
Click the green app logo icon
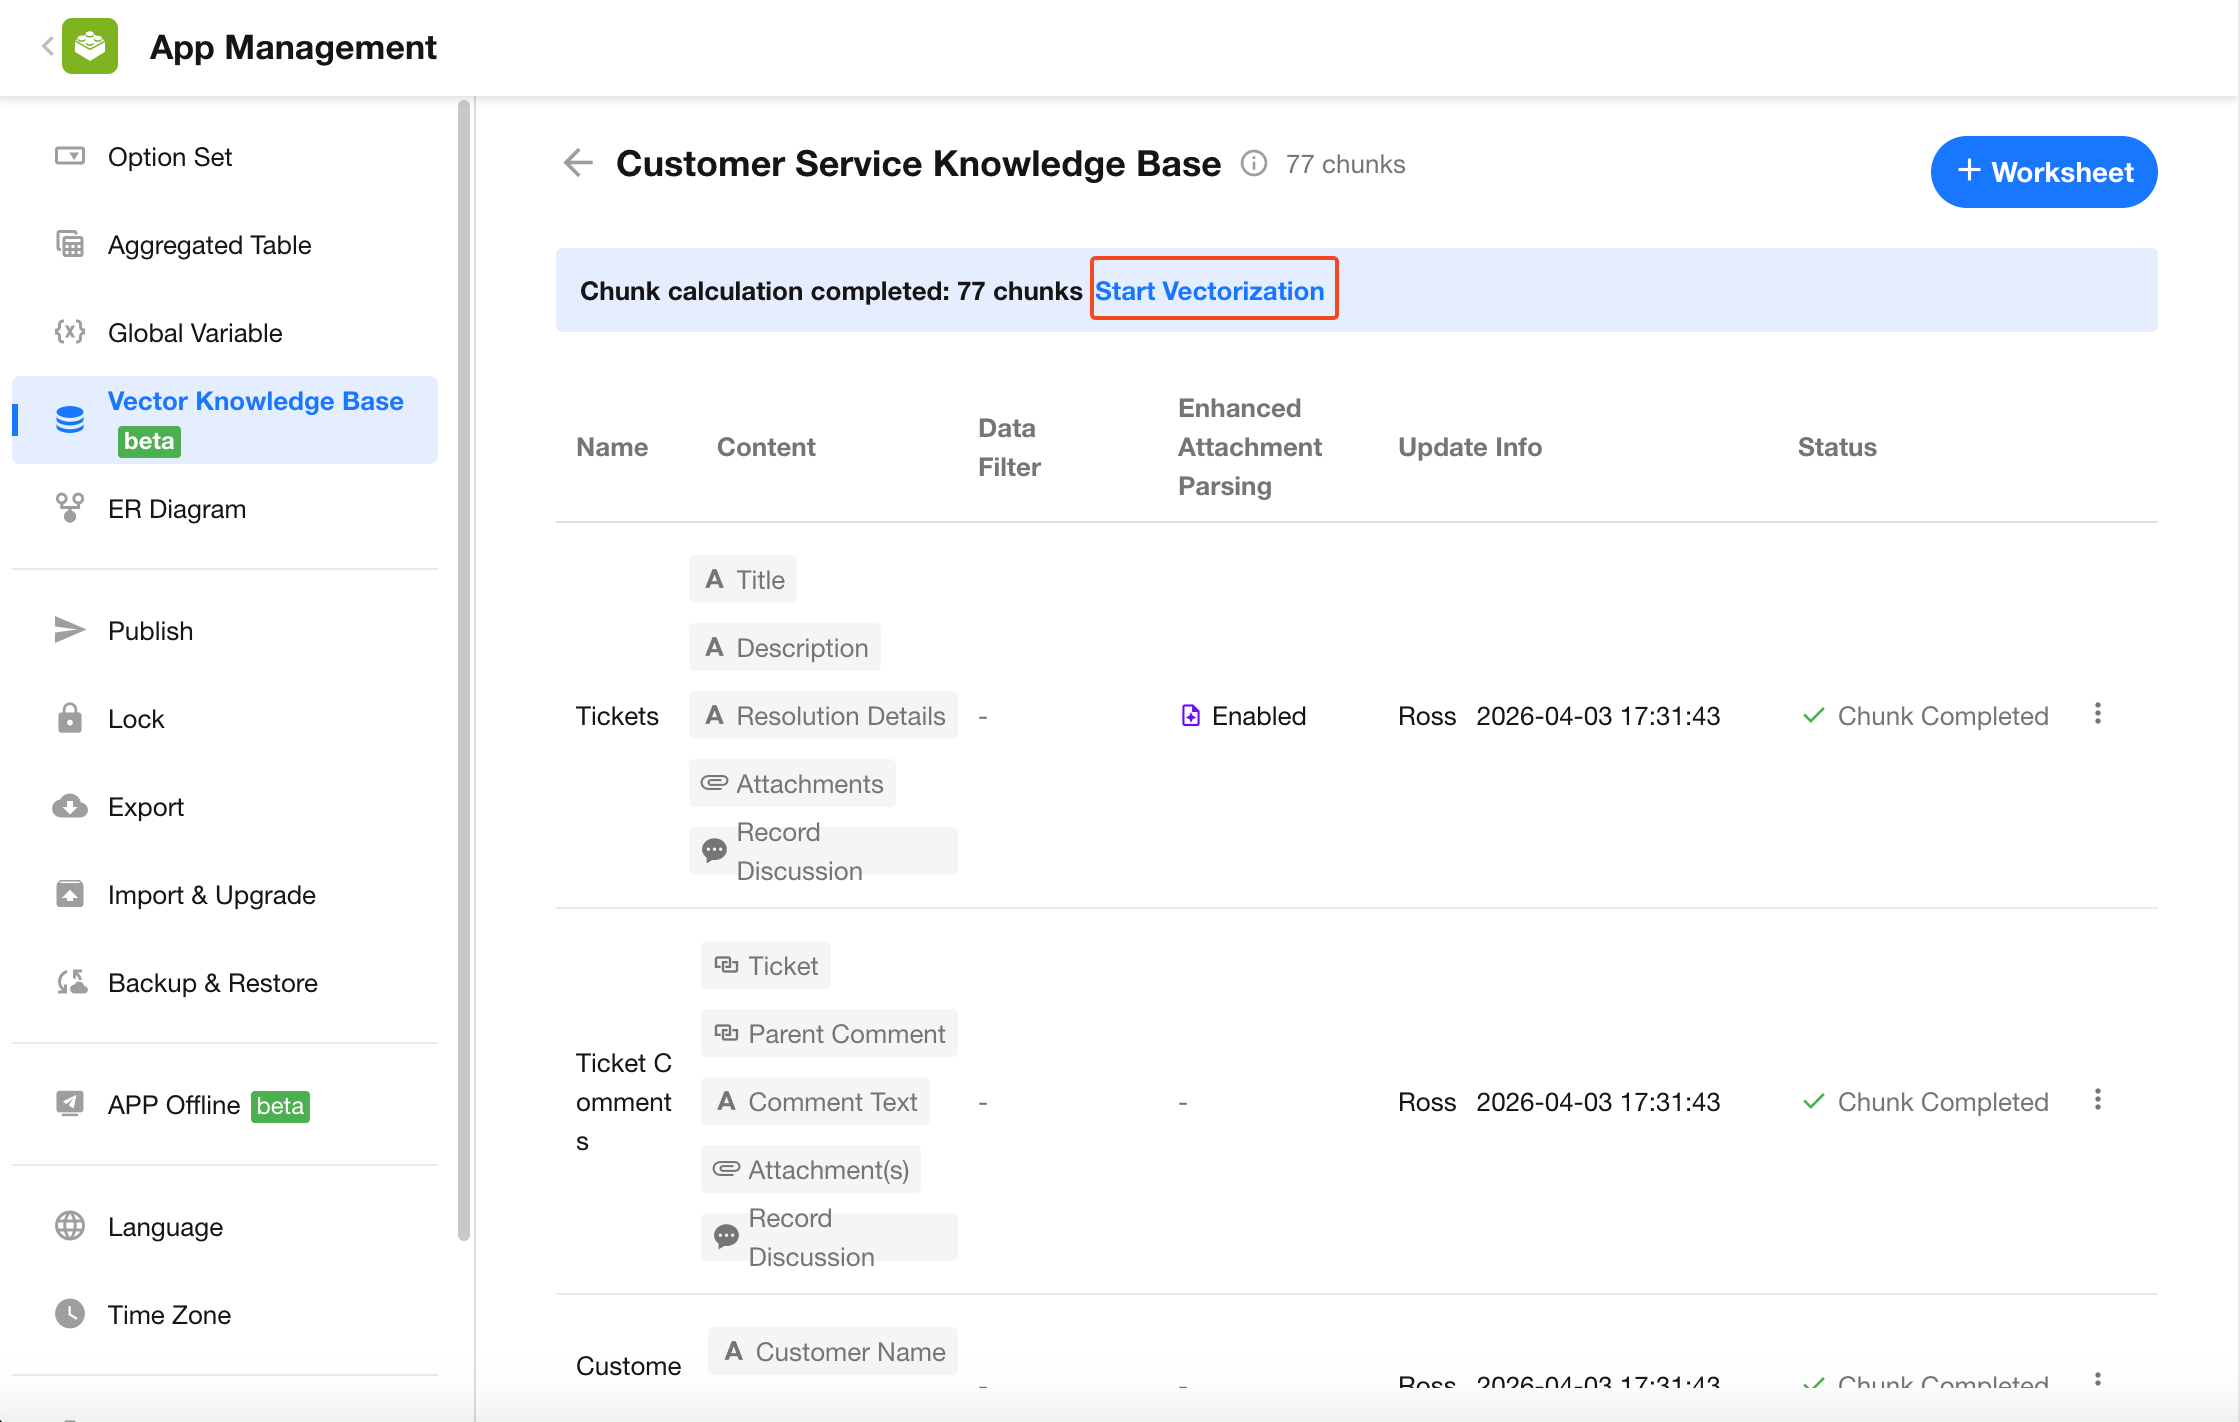[90, 46]
